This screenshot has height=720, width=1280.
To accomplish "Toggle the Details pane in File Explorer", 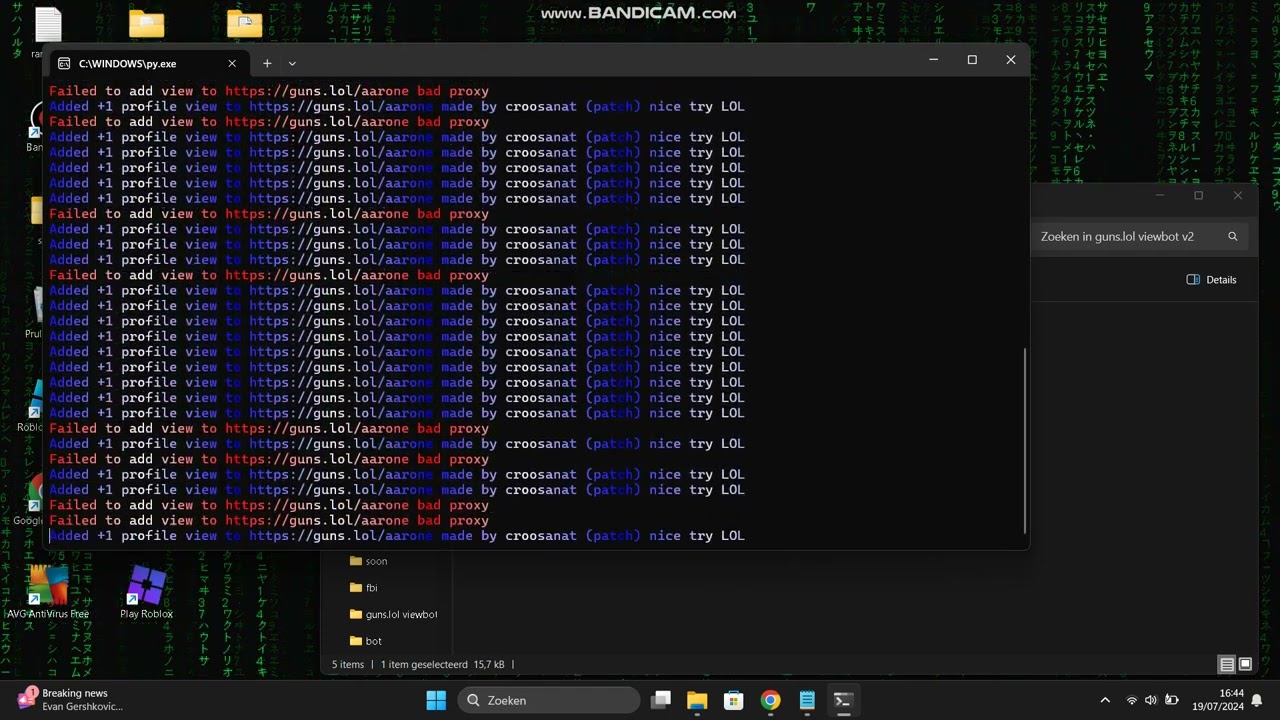I will coord(1211,280).
